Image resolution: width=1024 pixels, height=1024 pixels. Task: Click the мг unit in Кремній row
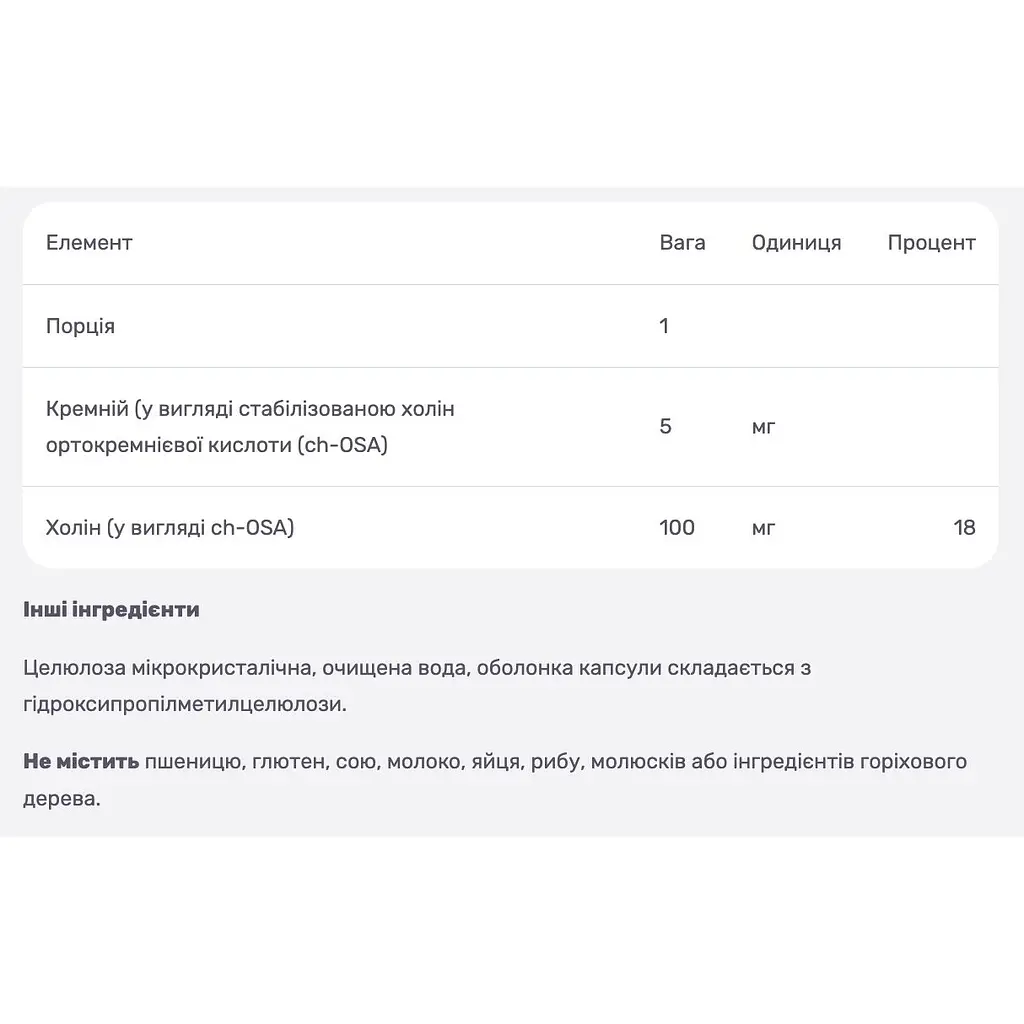coord(763,428)
